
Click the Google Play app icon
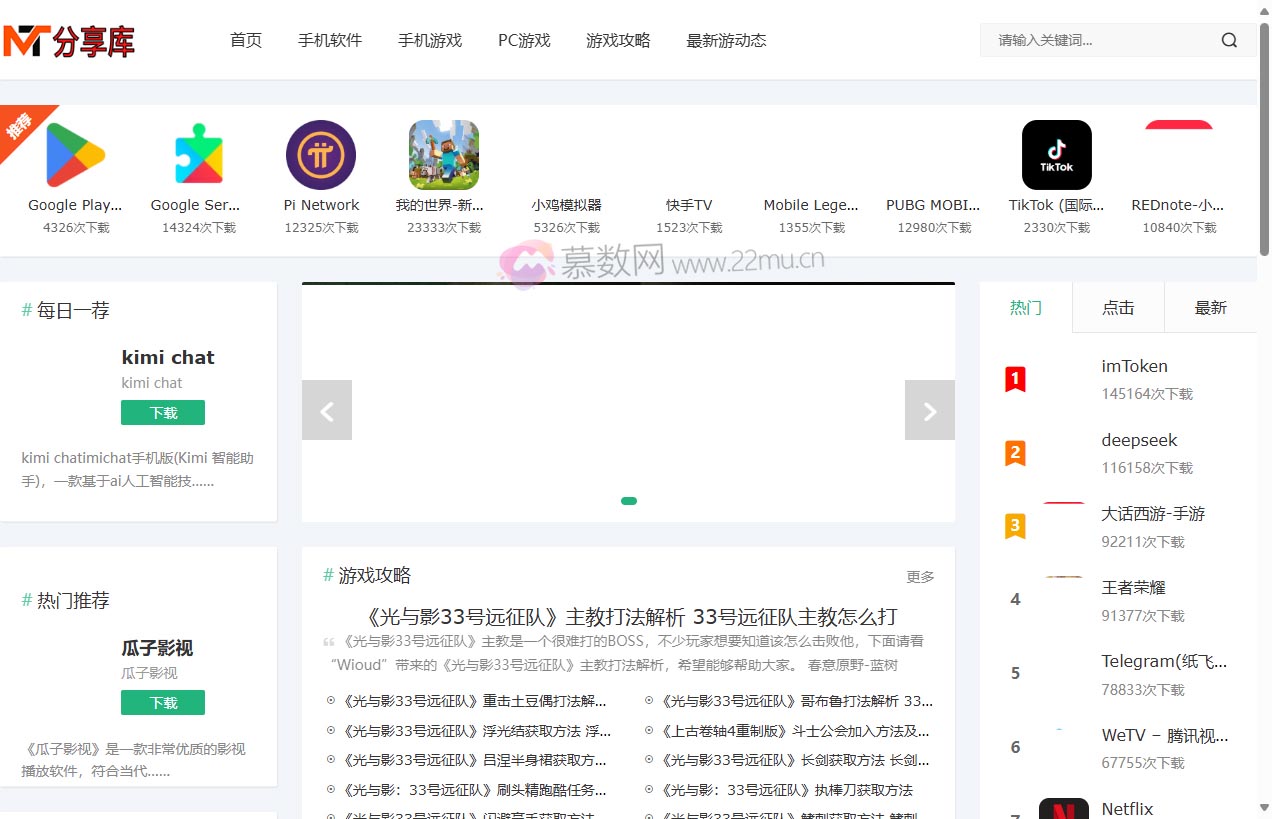75,155
